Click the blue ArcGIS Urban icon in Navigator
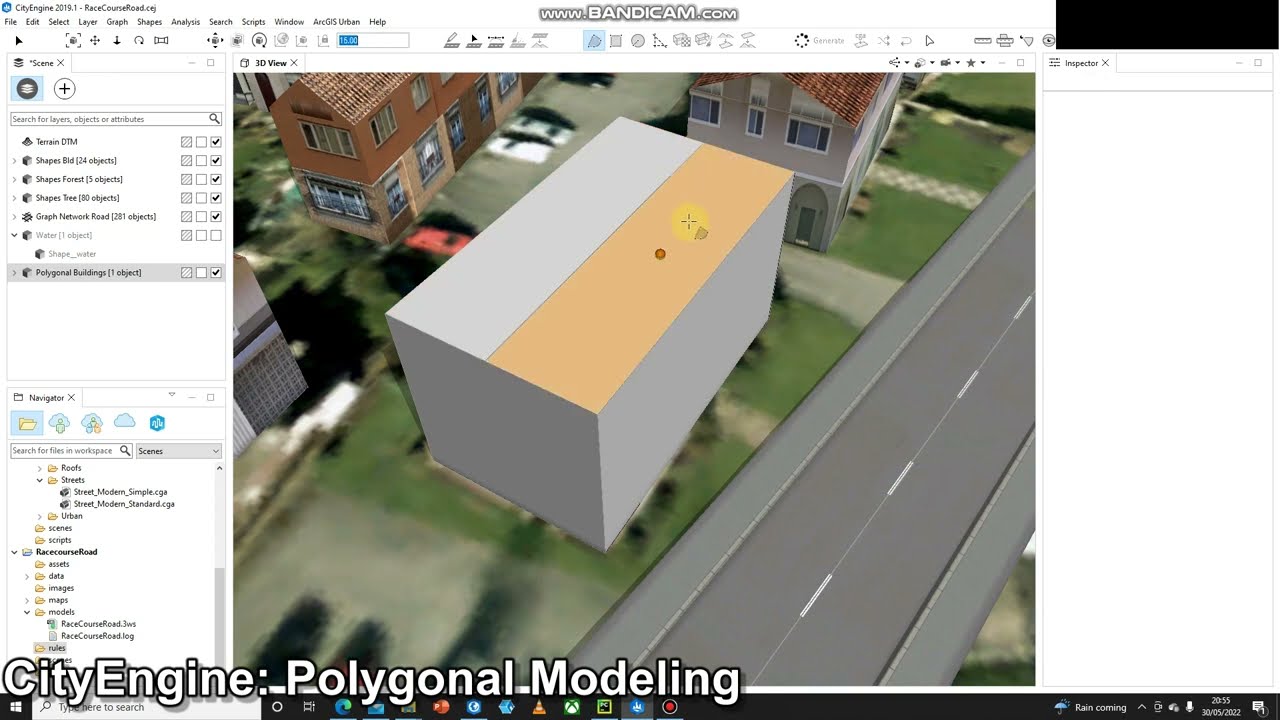The image size is (1280, 720). 157,423
